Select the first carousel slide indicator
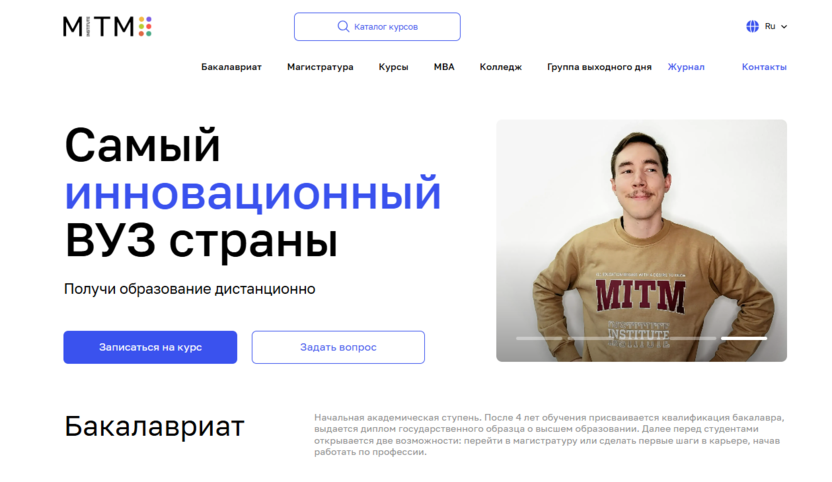Screen dimensions: 832x482 [x=539, y=338]
